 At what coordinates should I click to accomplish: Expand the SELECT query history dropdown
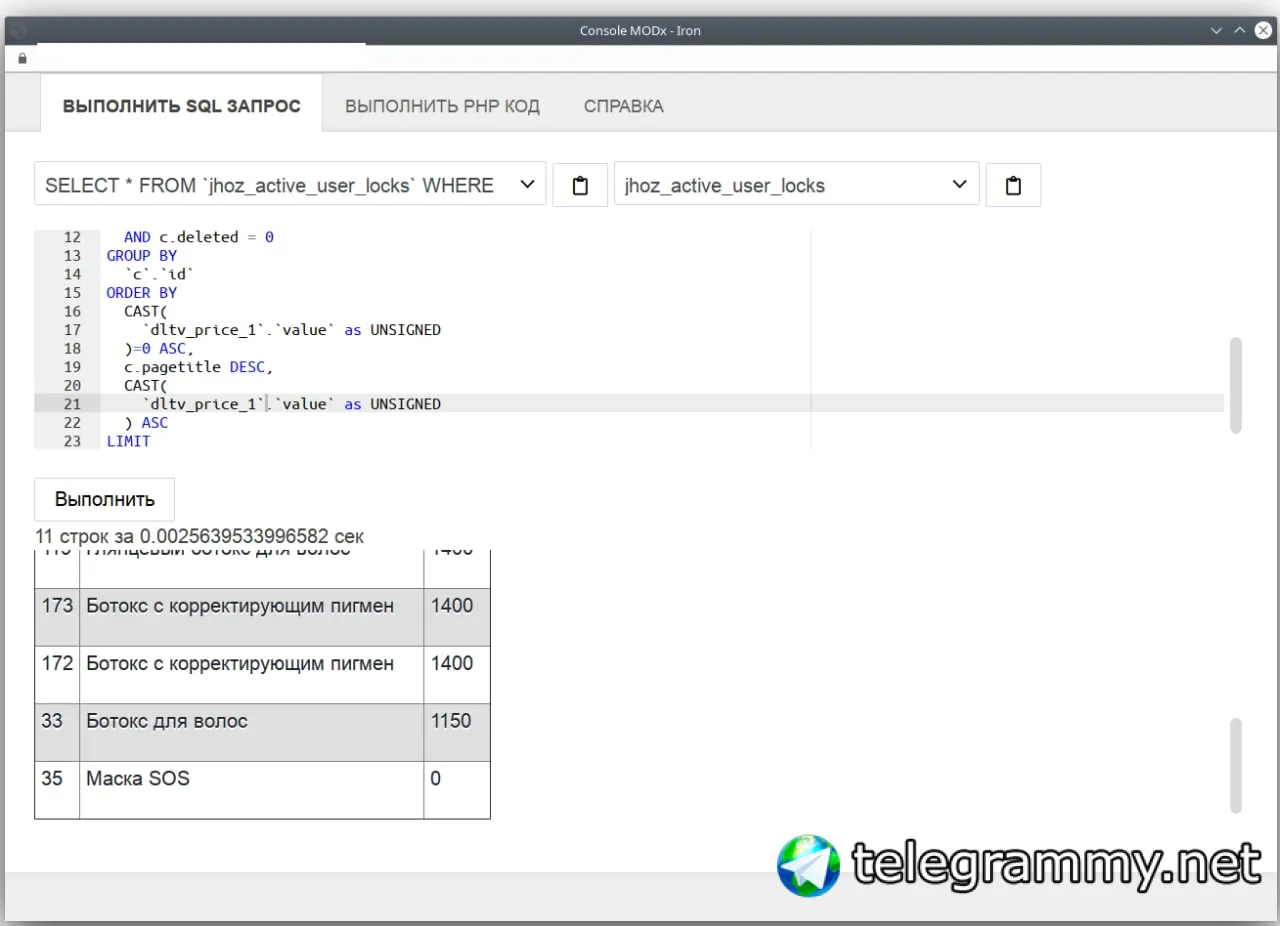pyautogui.click(x=290, y=184)
